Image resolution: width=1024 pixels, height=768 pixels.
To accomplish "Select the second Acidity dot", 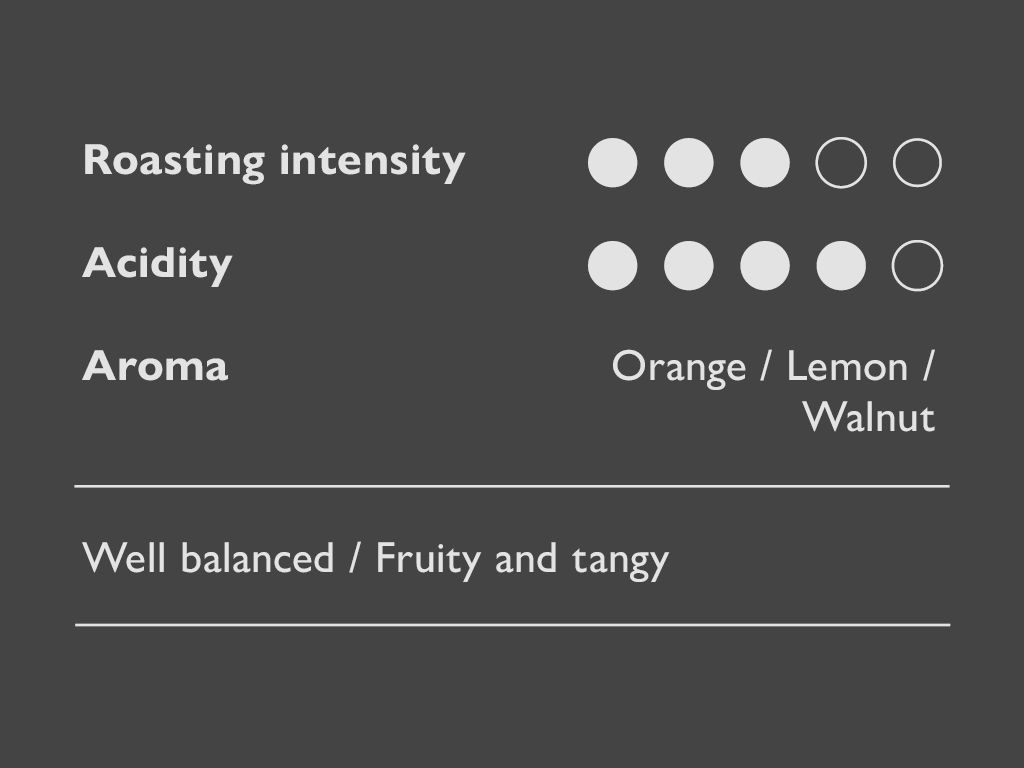I will coord(689,266).
